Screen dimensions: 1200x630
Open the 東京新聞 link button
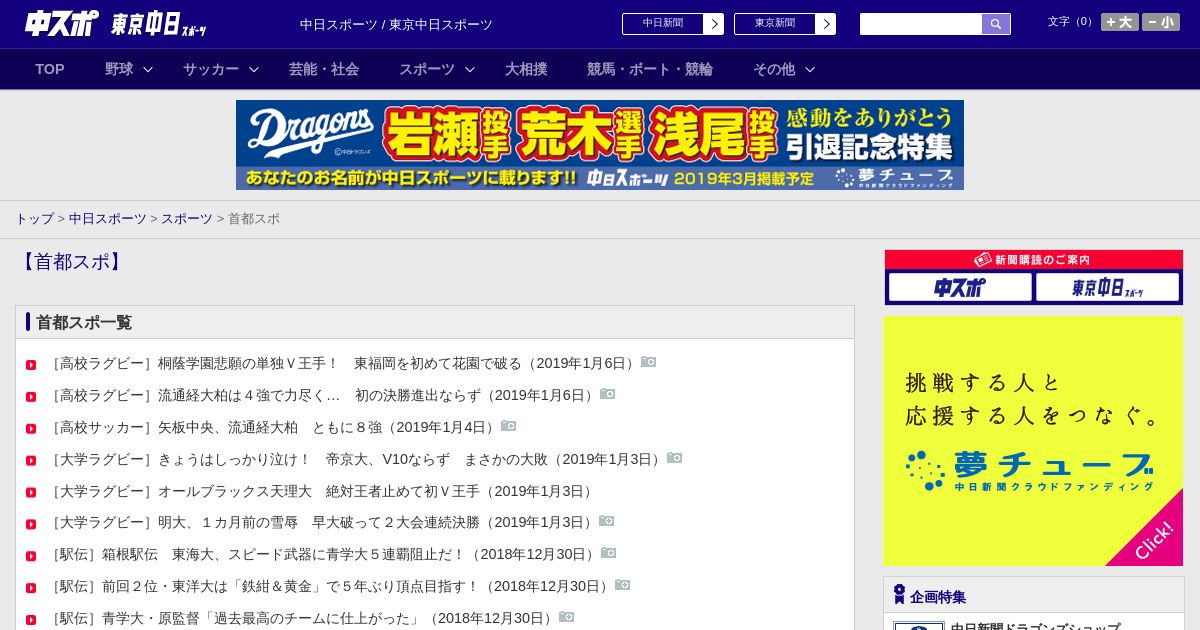tap(775, 24)
